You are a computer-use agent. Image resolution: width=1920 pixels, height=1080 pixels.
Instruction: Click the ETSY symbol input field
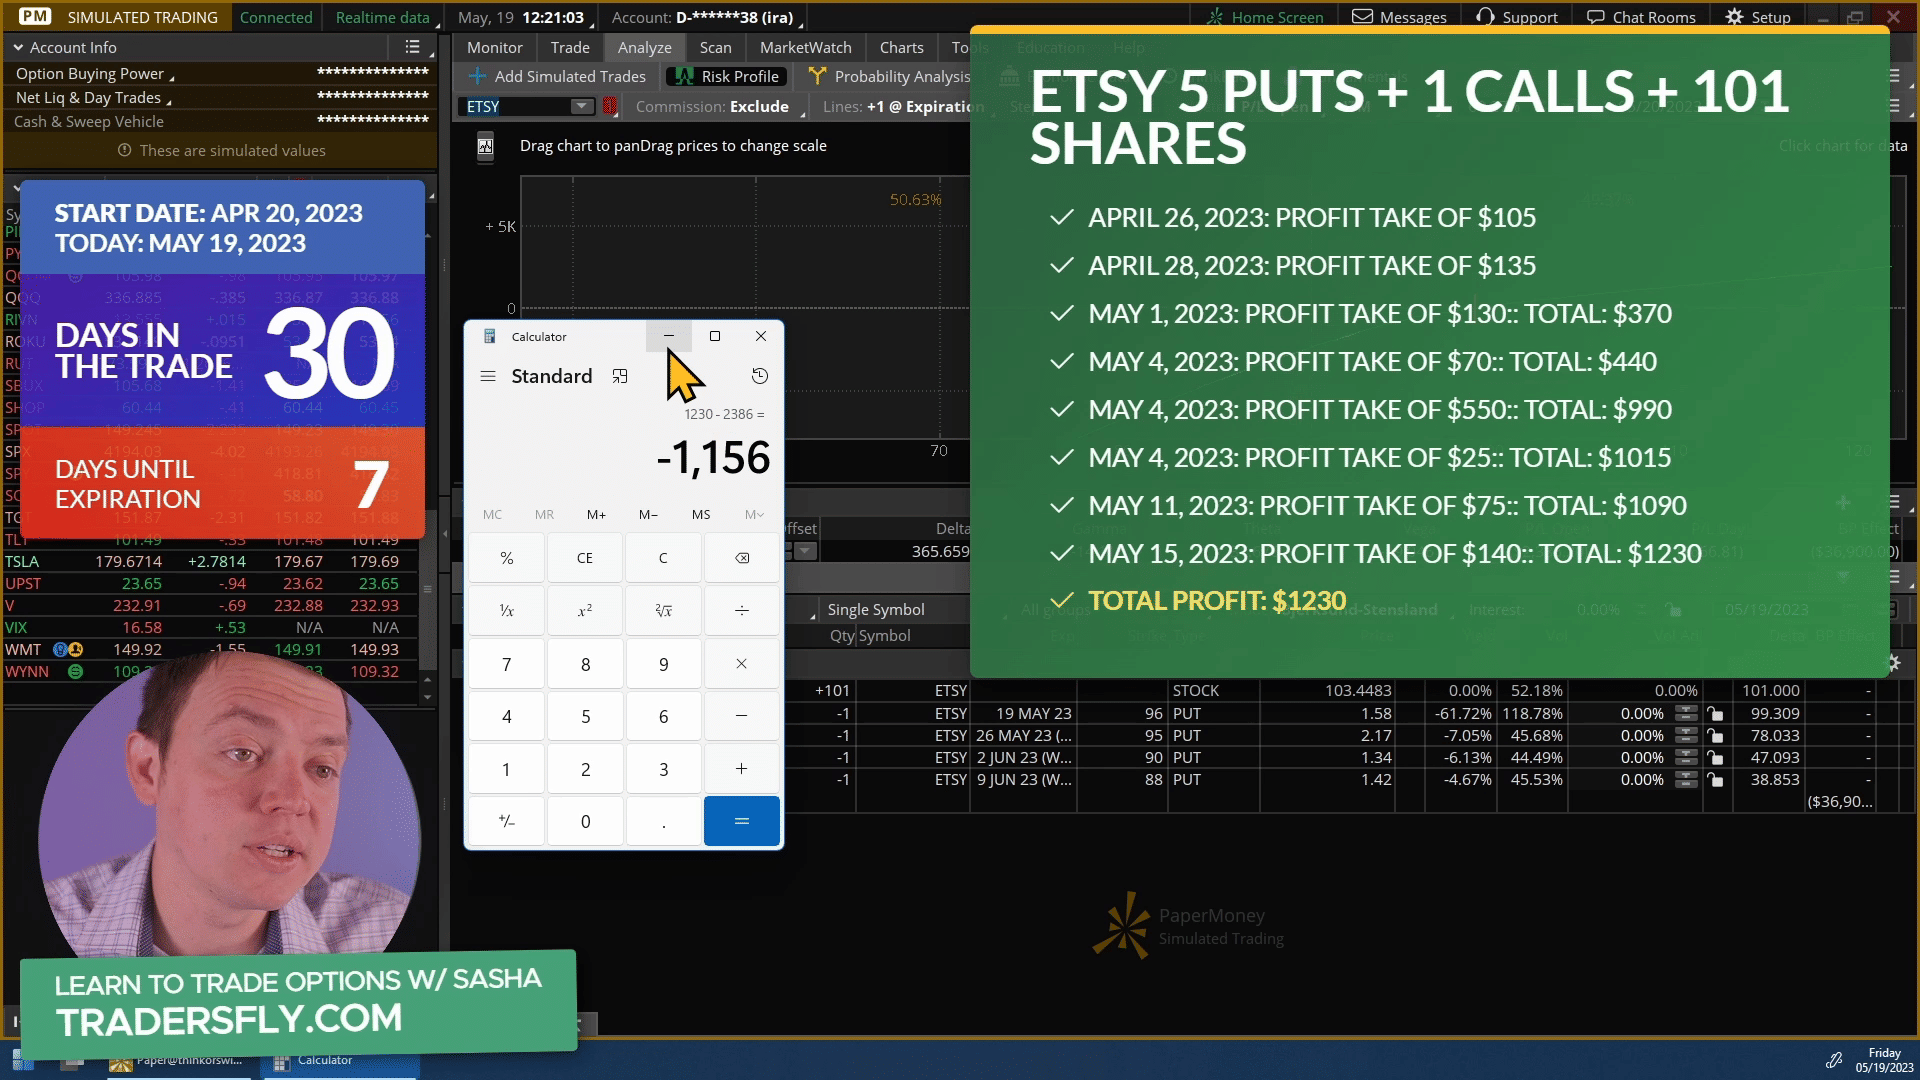pyautogui.click(x=517, y=106)
